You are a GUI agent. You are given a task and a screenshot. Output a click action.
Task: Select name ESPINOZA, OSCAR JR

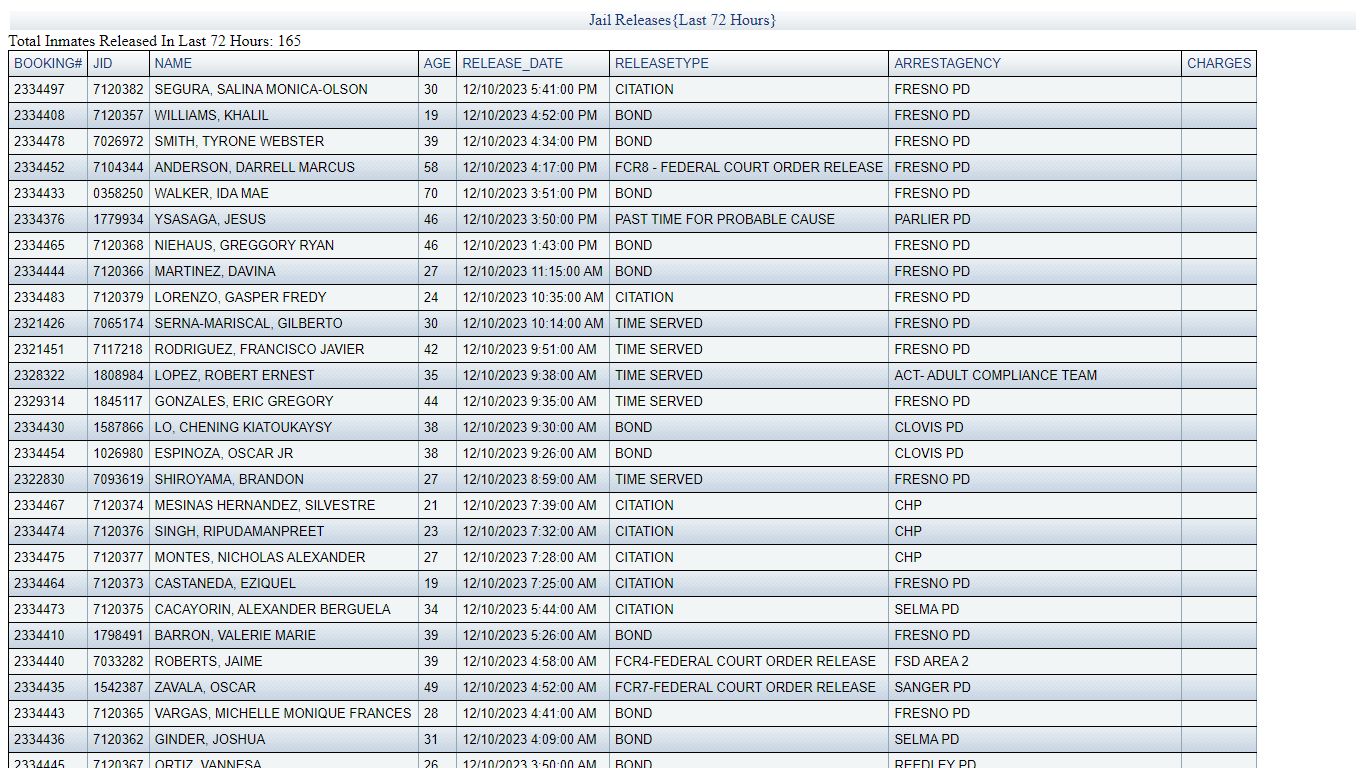pos(224,453)
